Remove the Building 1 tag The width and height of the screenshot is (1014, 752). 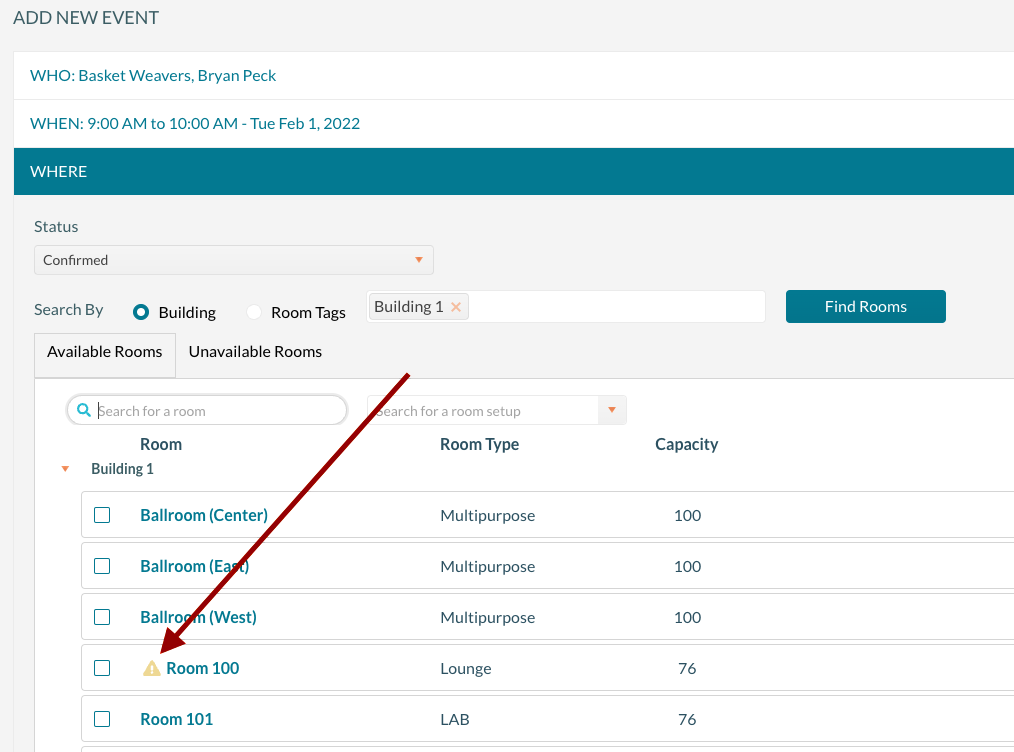[x=456, y=307]
